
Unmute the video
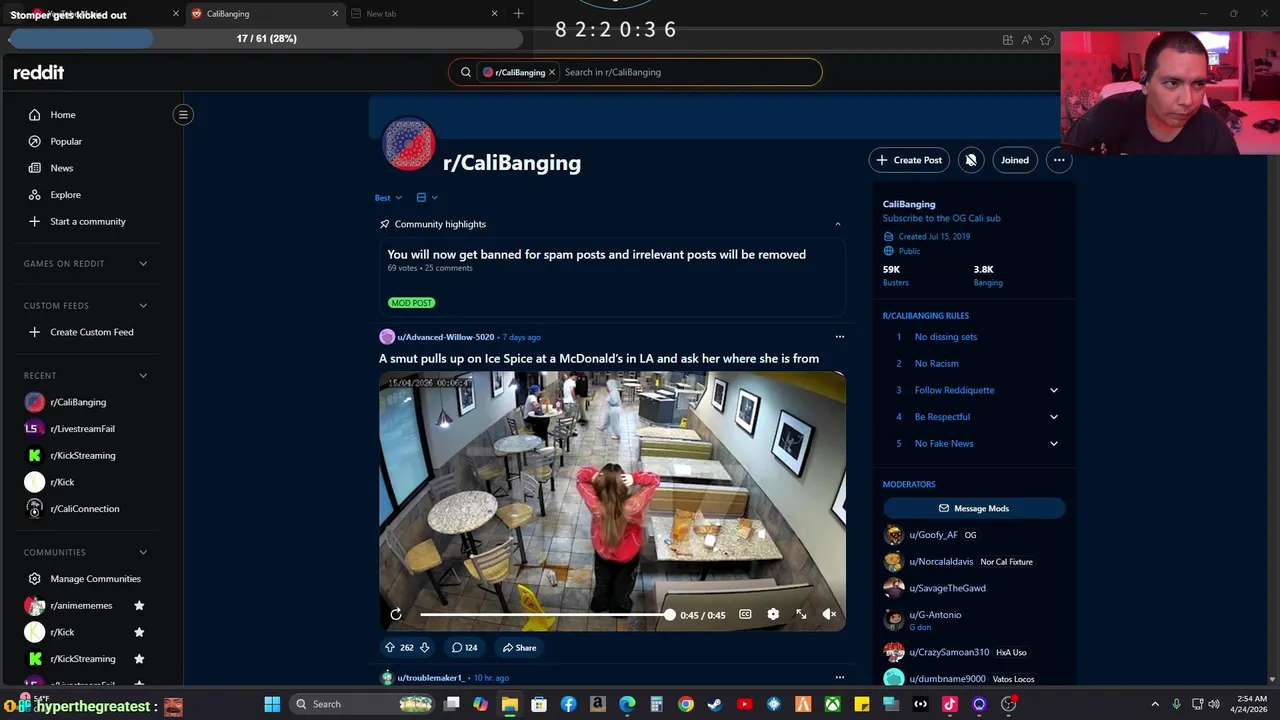click(829, 615)
